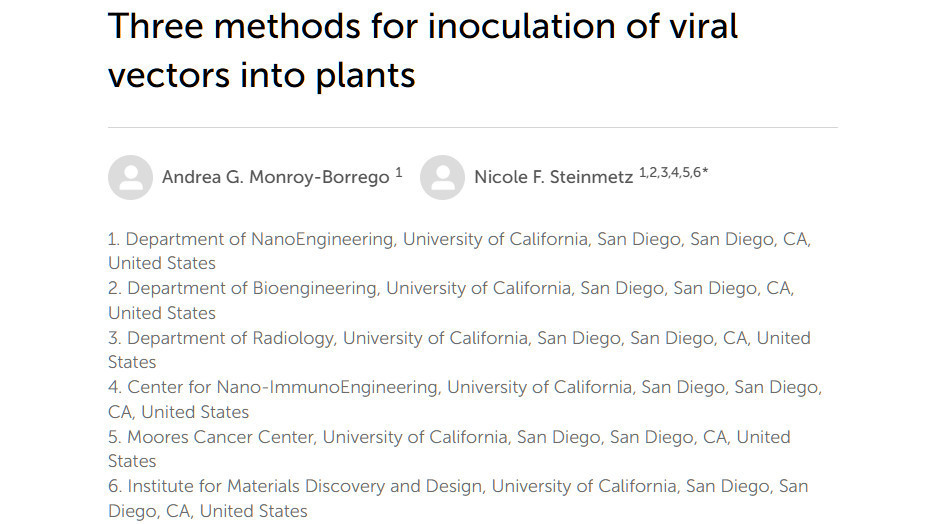Viewport: 944px width, 524px height.
Task: Select the Center for Nano-ImmunoEngineering affiliation
Action: pos(465,399)
